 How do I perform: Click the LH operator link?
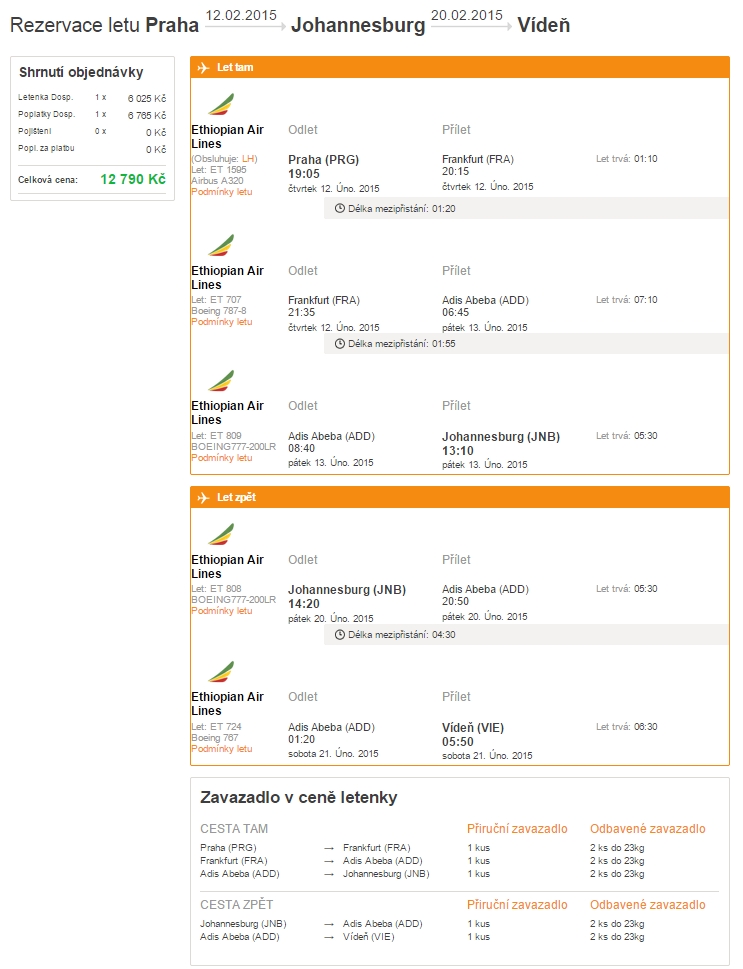click(x=248, y=159)
